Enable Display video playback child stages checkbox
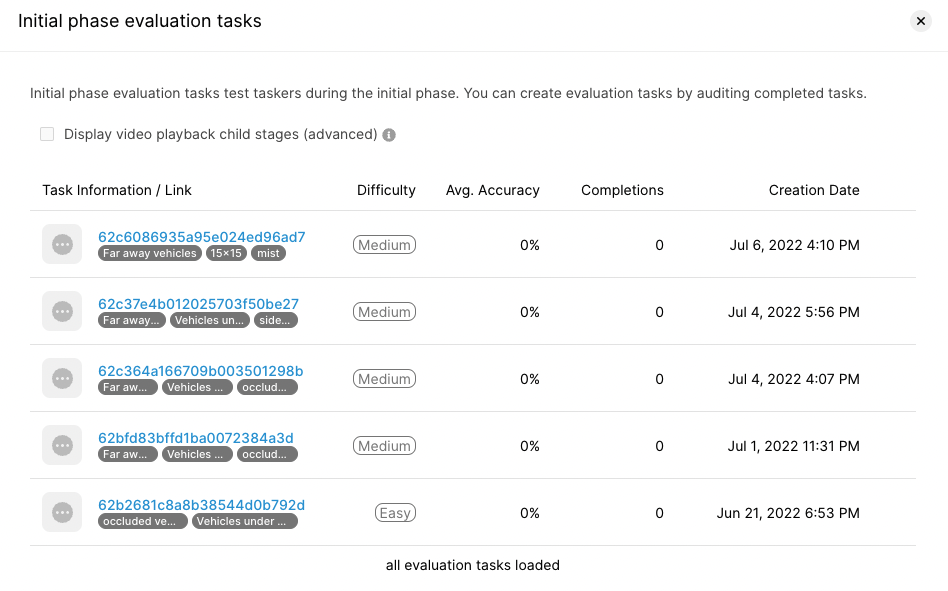The width and height of the screenshot is (948, 591). (47, 134)
